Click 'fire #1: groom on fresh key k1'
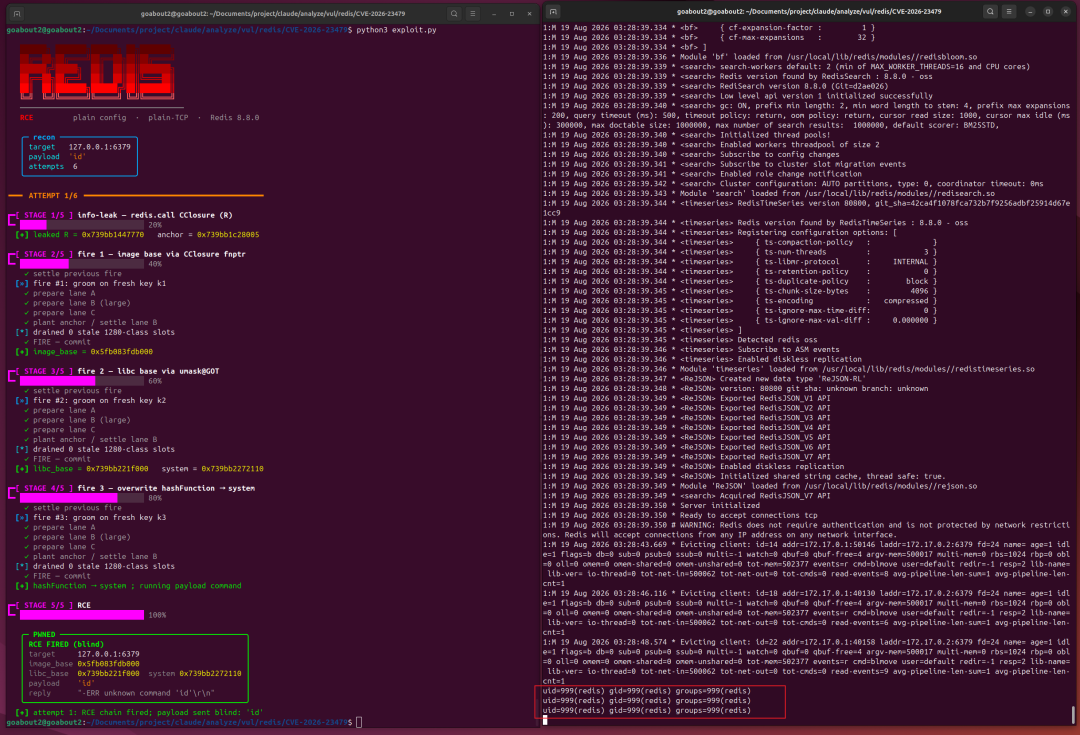 99,283
